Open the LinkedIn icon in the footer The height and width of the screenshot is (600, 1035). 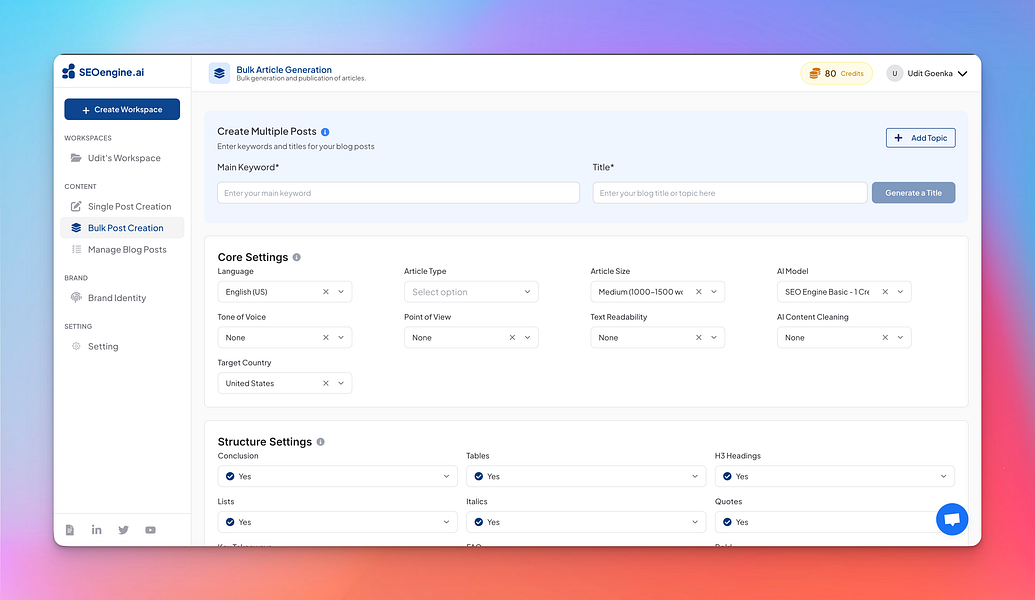coord(96,530)
